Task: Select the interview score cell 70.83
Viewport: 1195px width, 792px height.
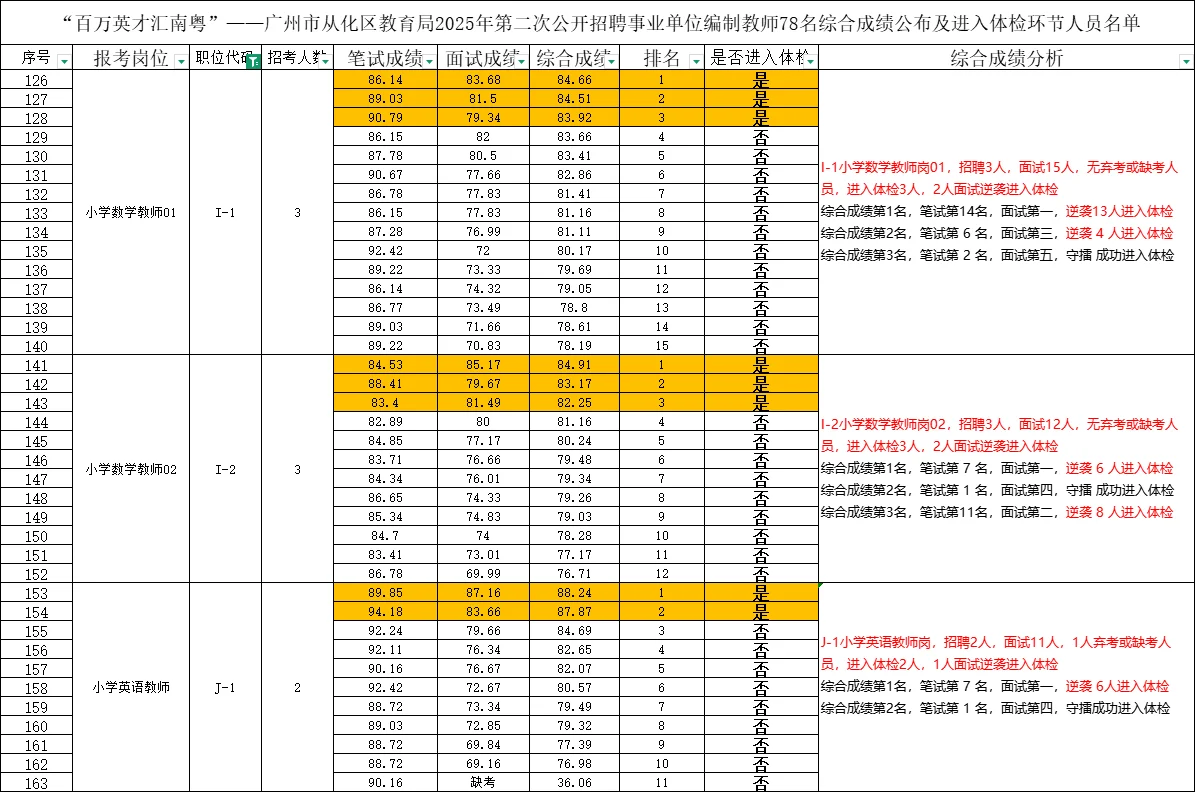Action: point(483,345)
